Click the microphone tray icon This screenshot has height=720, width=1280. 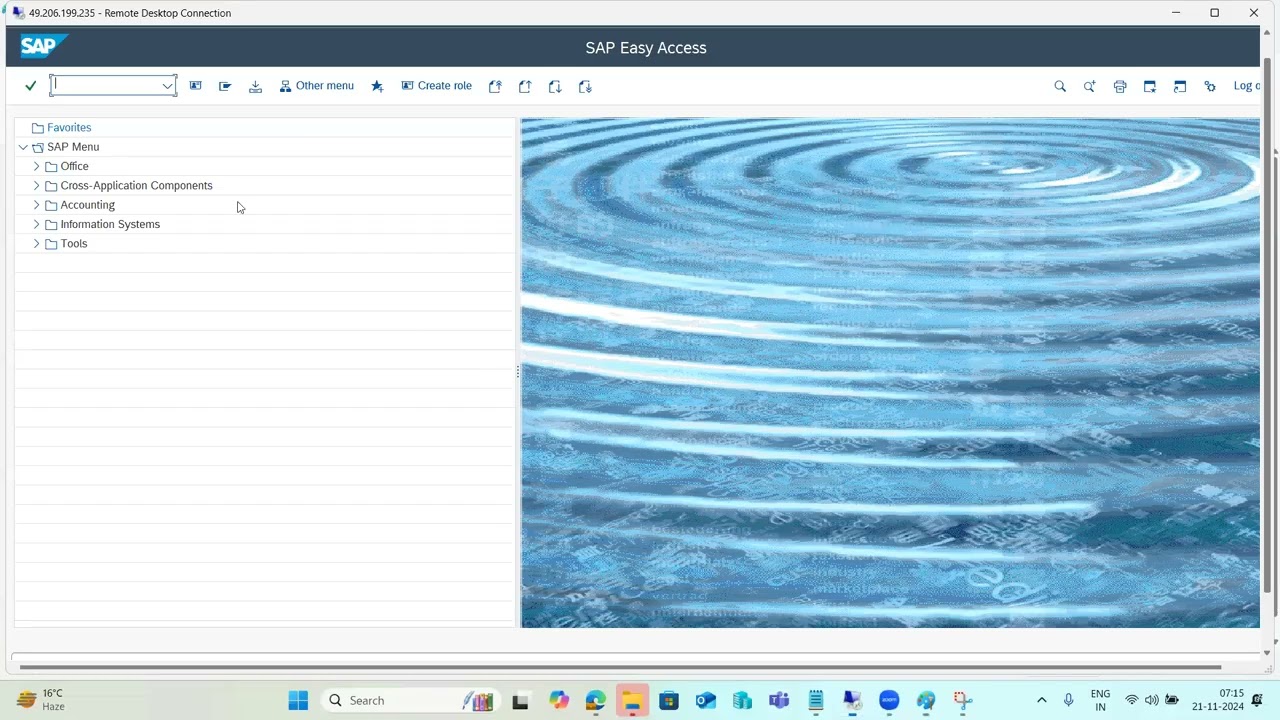(1069, 701)
